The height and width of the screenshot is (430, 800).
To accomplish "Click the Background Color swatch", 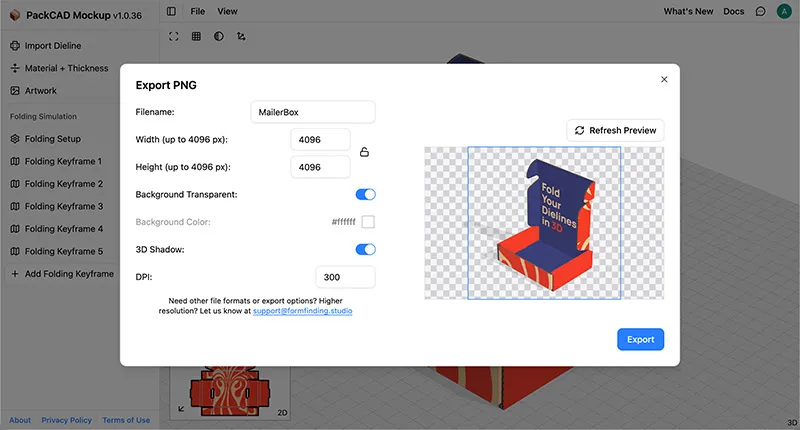I will tap(368, 222).
